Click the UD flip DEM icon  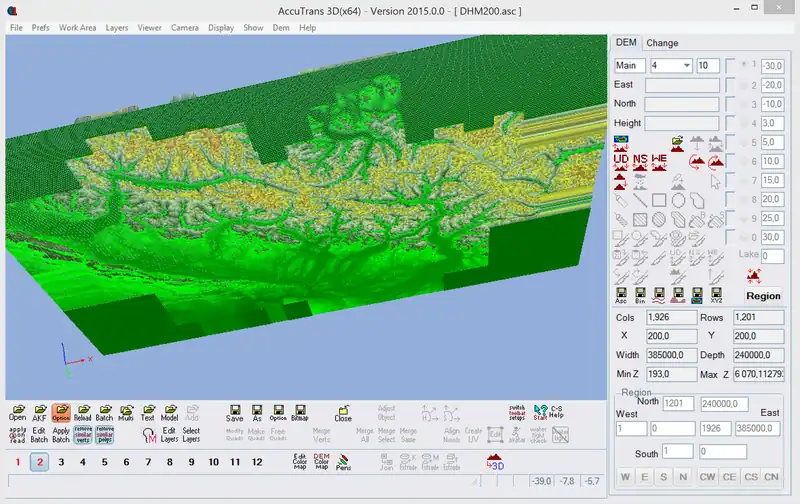[621, 160]
